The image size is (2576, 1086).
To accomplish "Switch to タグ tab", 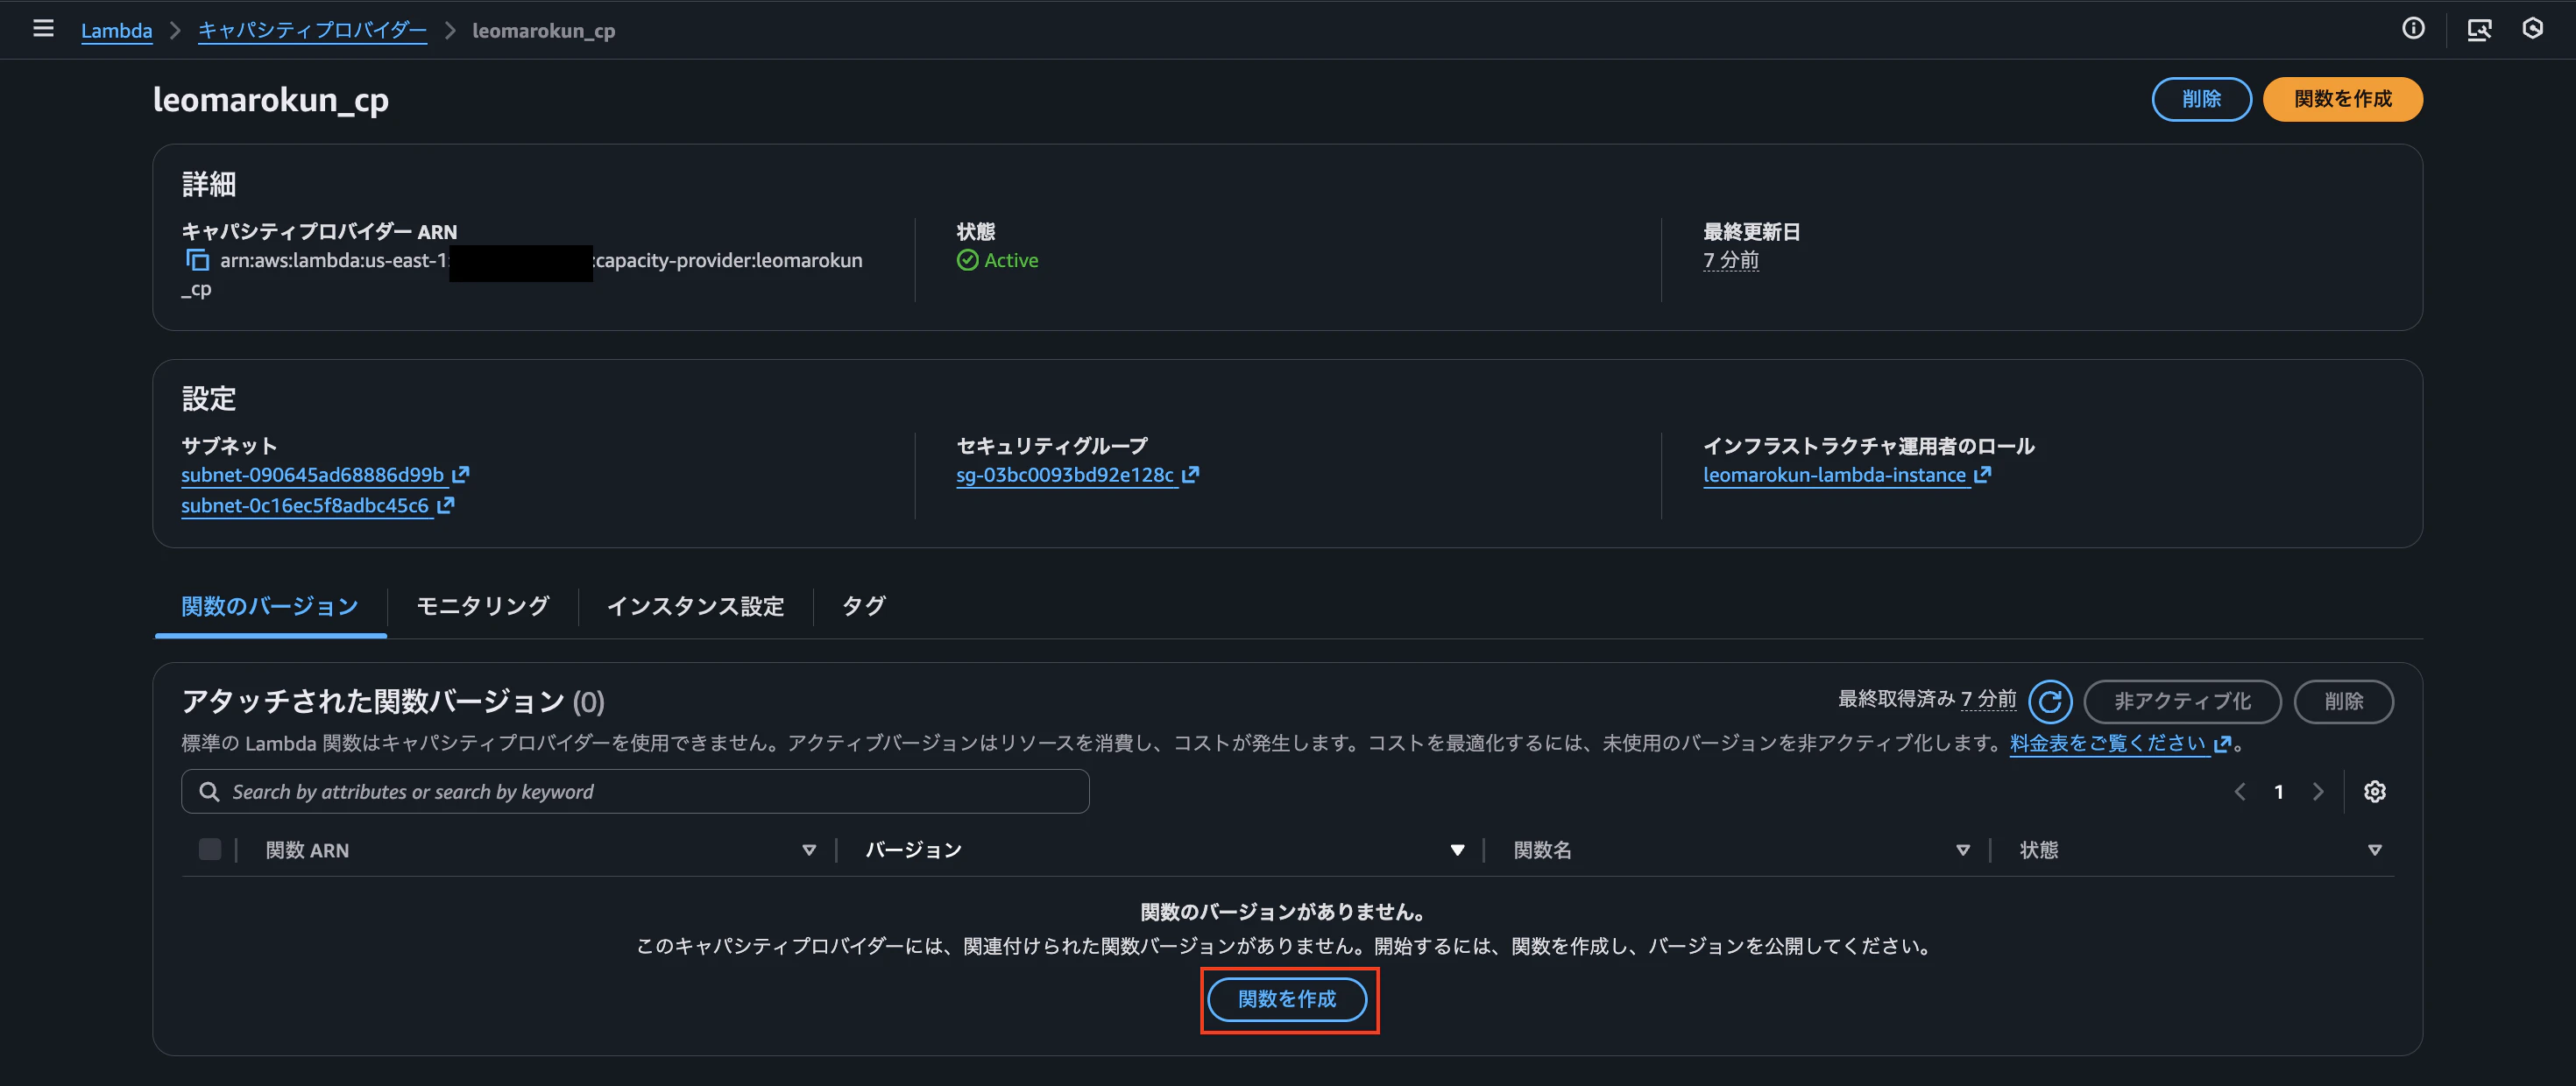I will (x=863, y=606).
